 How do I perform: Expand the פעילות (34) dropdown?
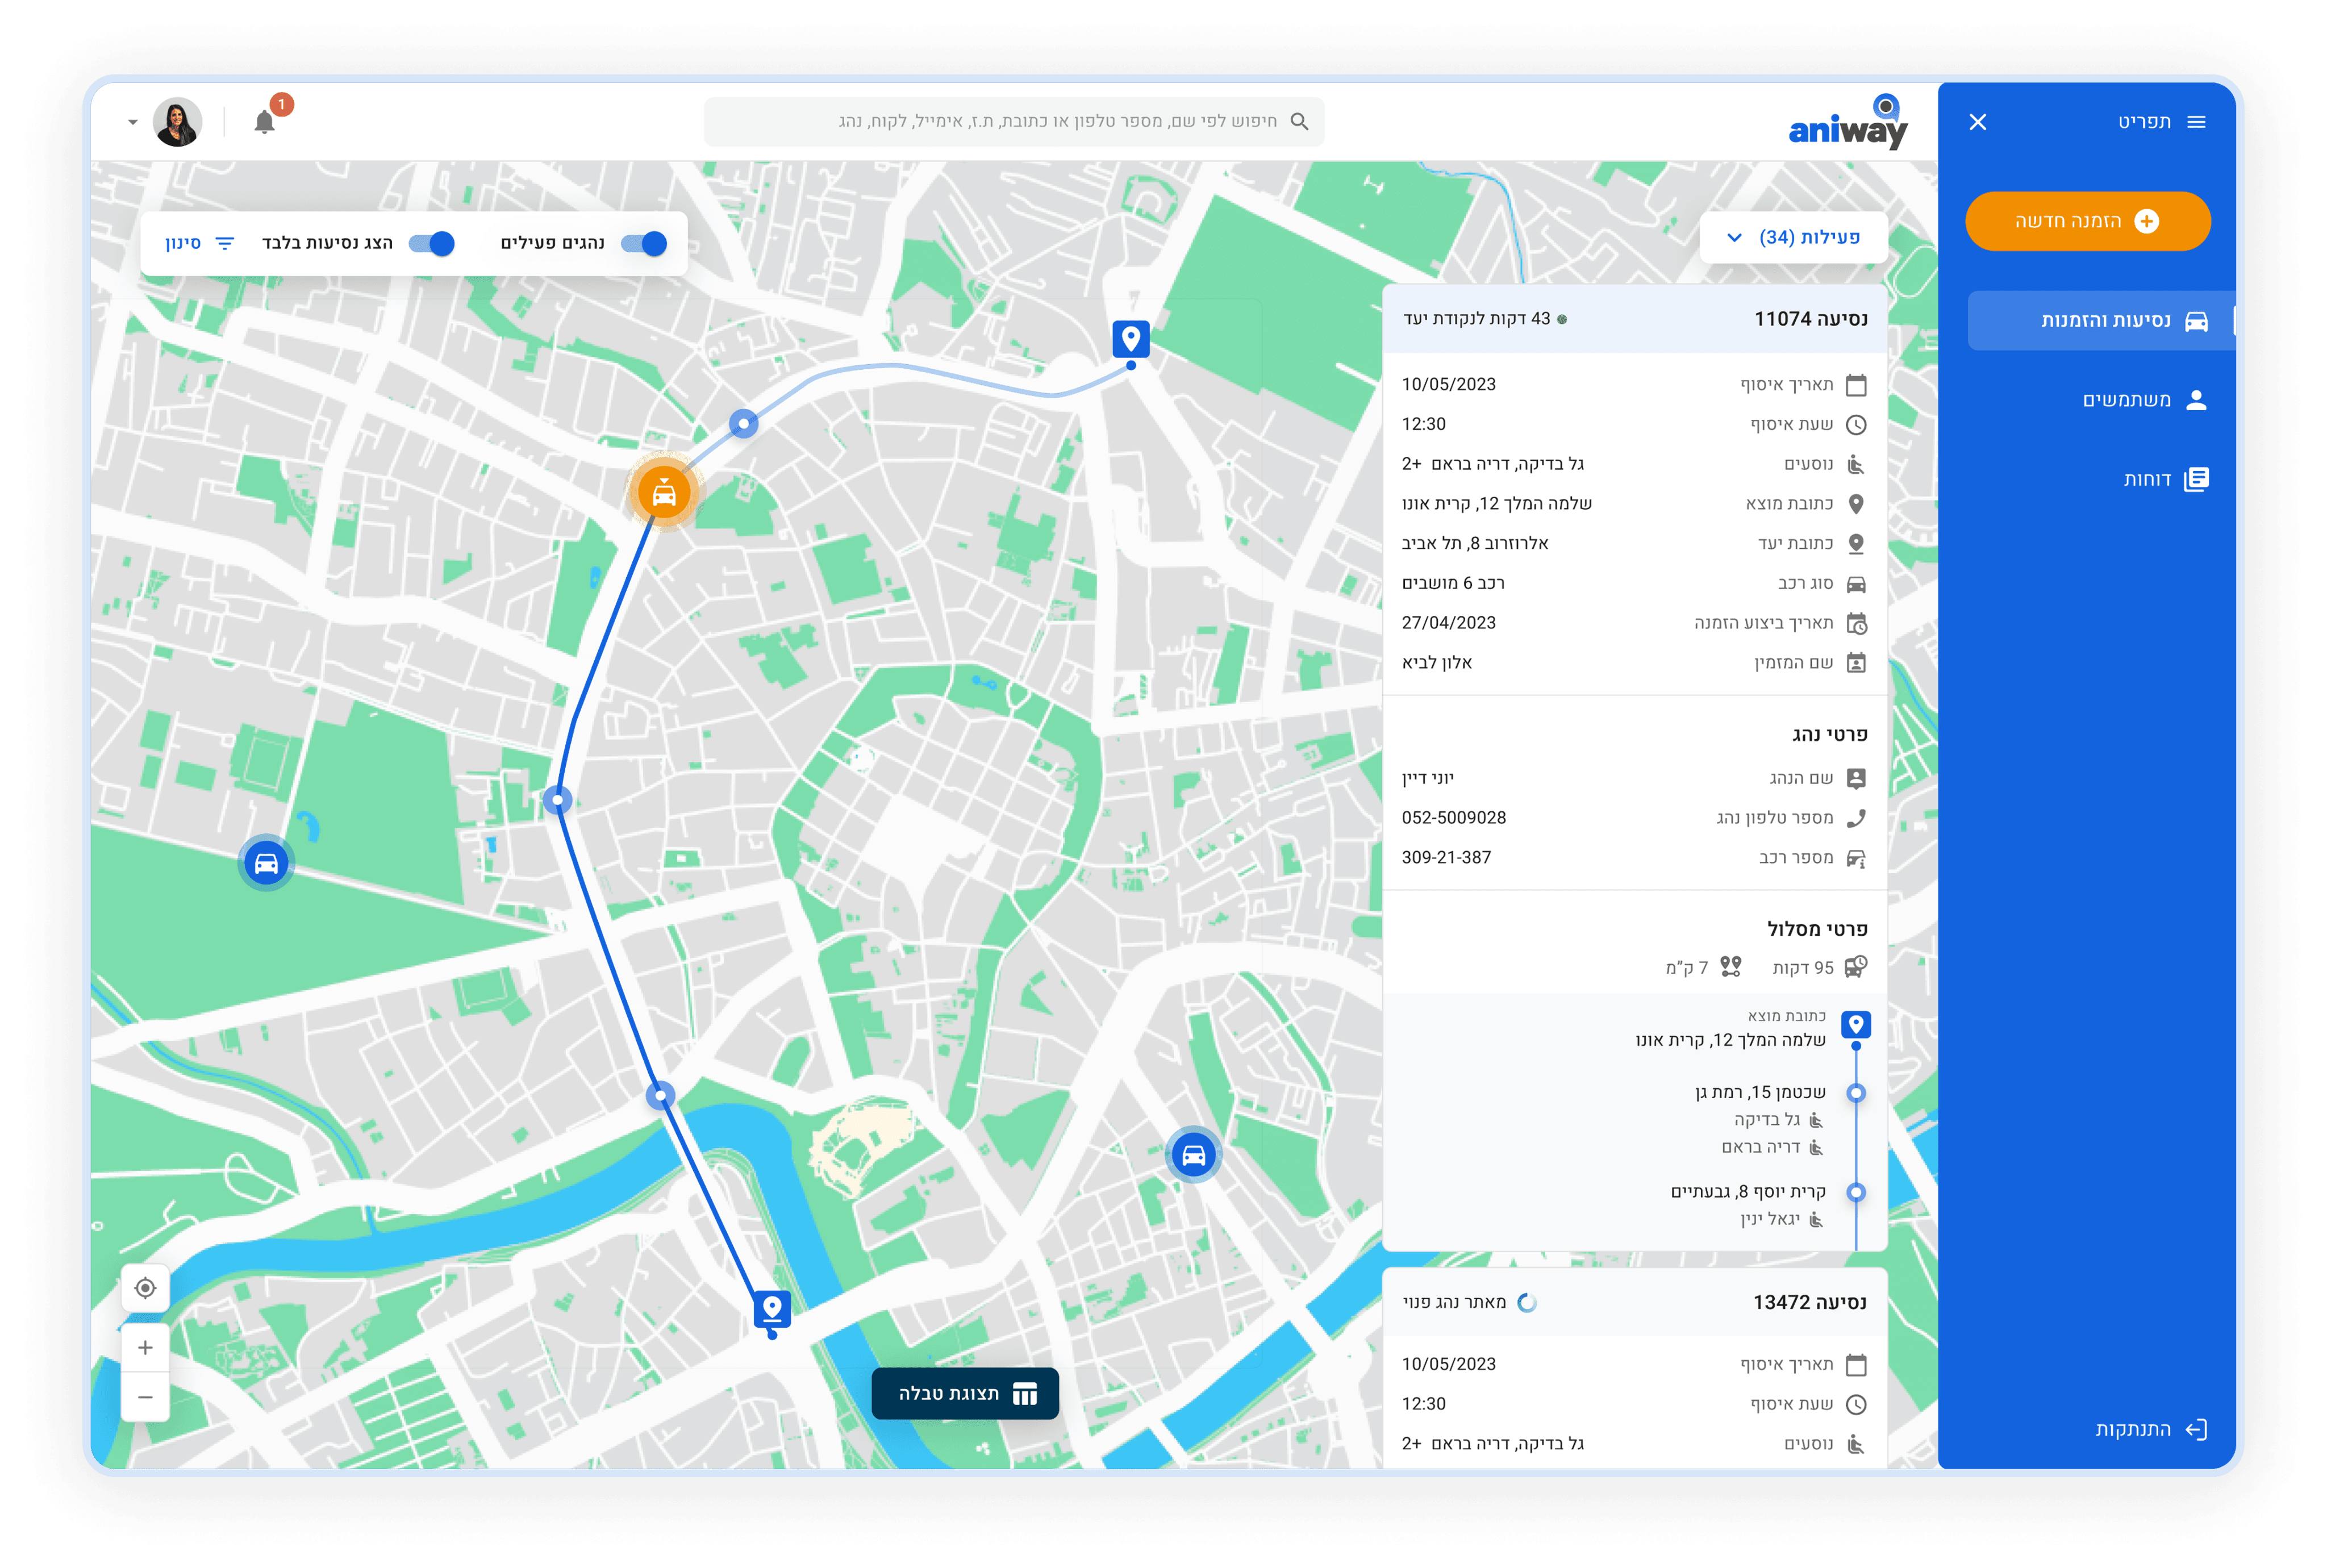pos(1793,237)
